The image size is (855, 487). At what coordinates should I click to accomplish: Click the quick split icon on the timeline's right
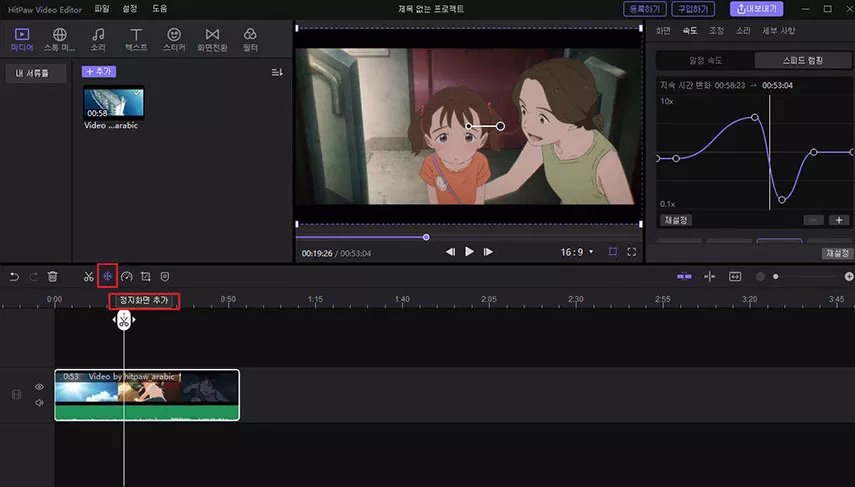(x=709, y=276)
